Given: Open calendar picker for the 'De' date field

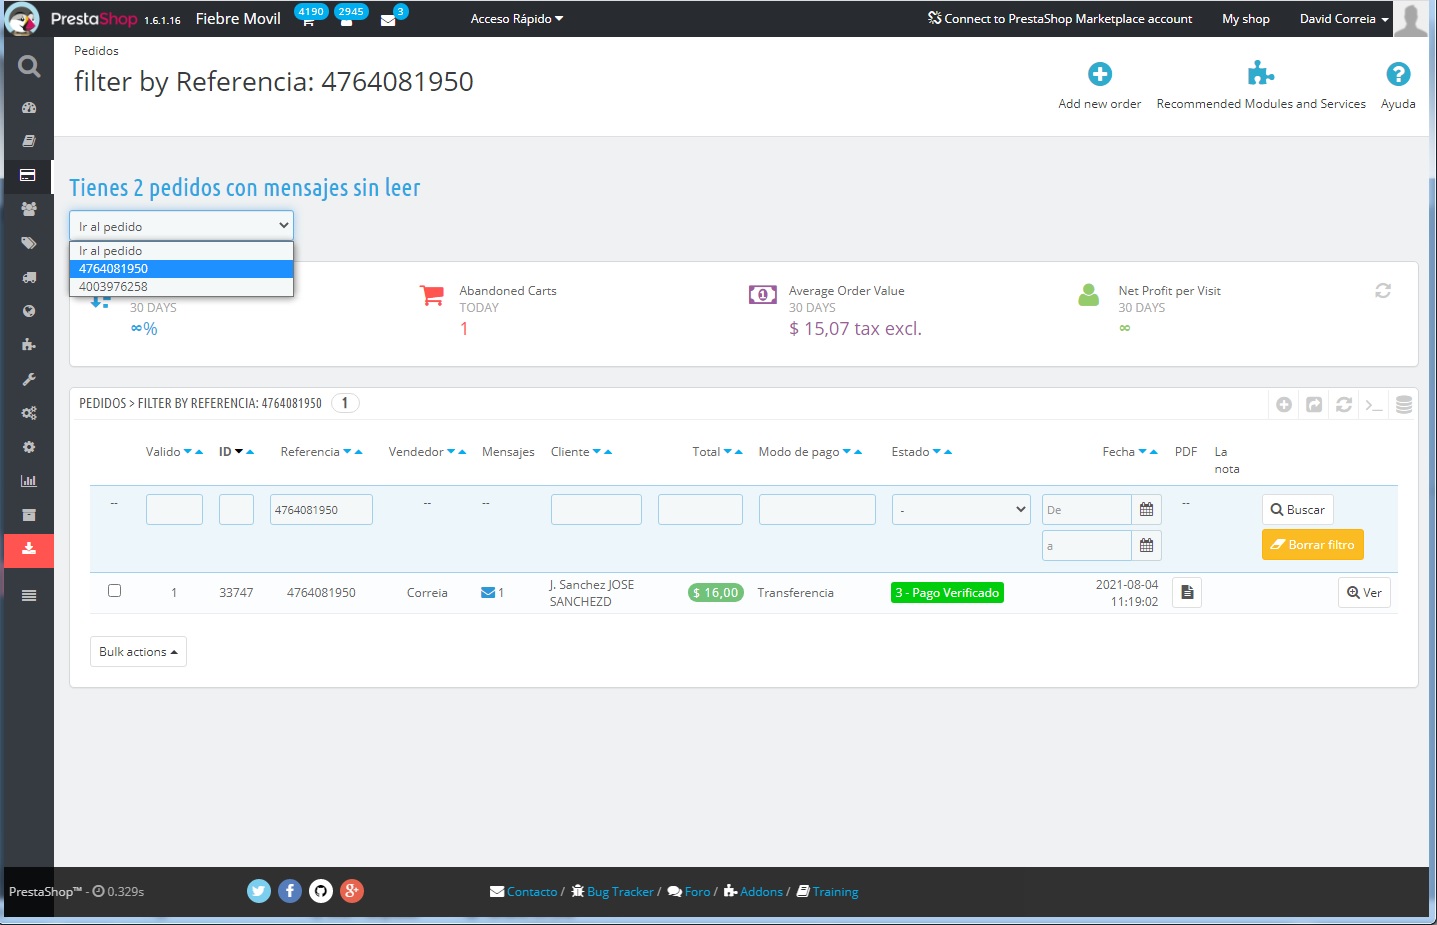Looking at the screenshot, I should [x=1146, y=510].
